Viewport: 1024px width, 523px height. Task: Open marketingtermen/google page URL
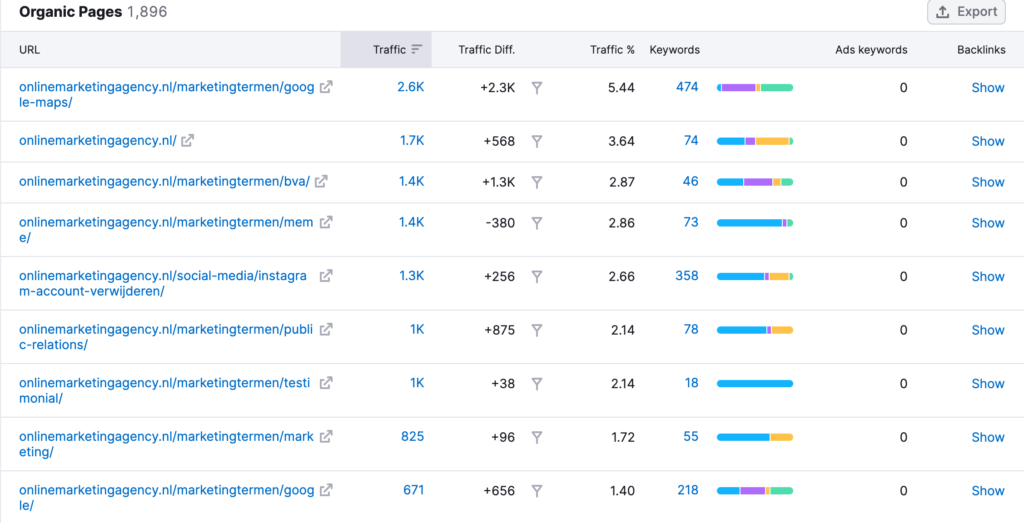(x=166, y=498)
